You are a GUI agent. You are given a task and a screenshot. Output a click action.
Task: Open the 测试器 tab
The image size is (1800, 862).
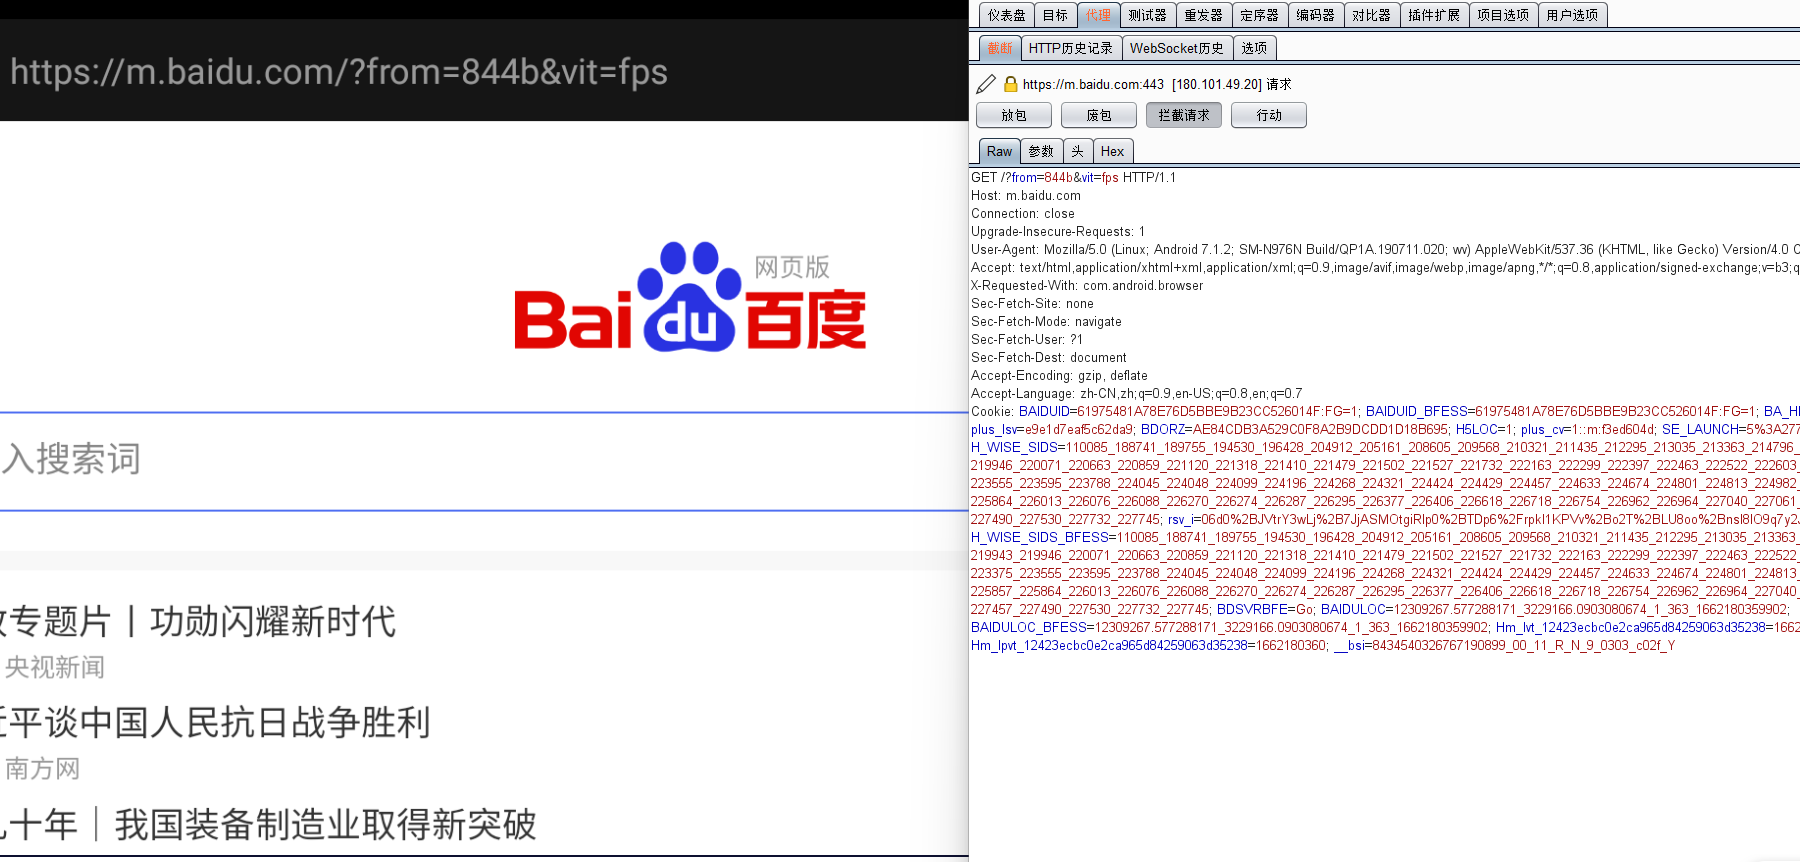1147,15
